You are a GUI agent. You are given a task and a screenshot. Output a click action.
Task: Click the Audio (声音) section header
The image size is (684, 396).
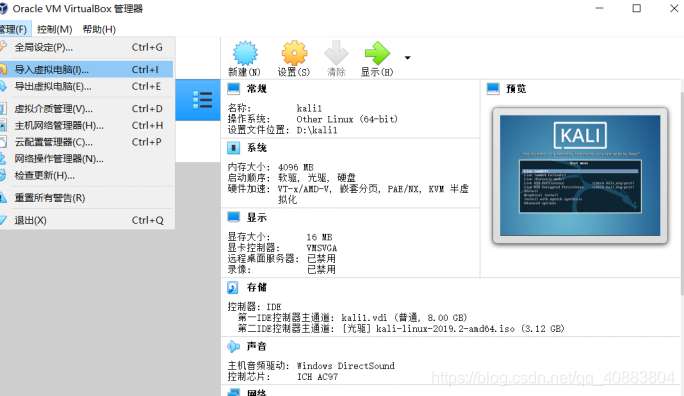[256, 346]
